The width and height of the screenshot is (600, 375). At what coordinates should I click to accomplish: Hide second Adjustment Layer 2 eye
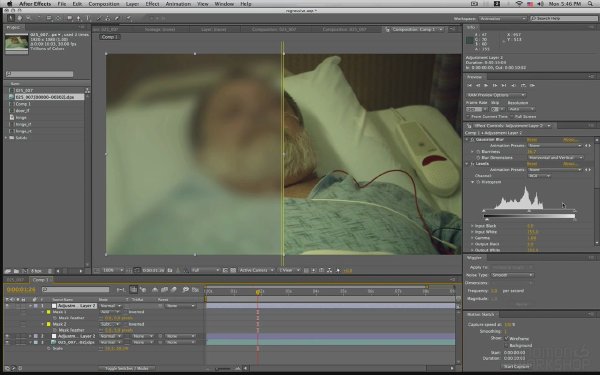7,336
